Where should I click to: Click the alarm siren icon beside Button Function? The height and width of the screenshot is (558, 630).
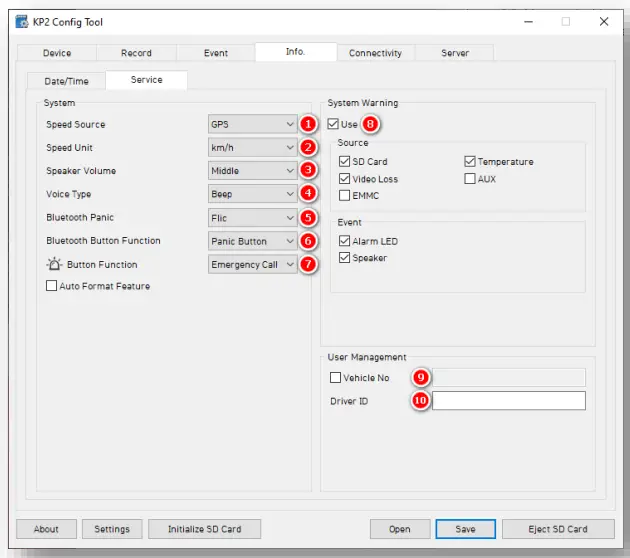pyautogui.click(x=54, y=264)
